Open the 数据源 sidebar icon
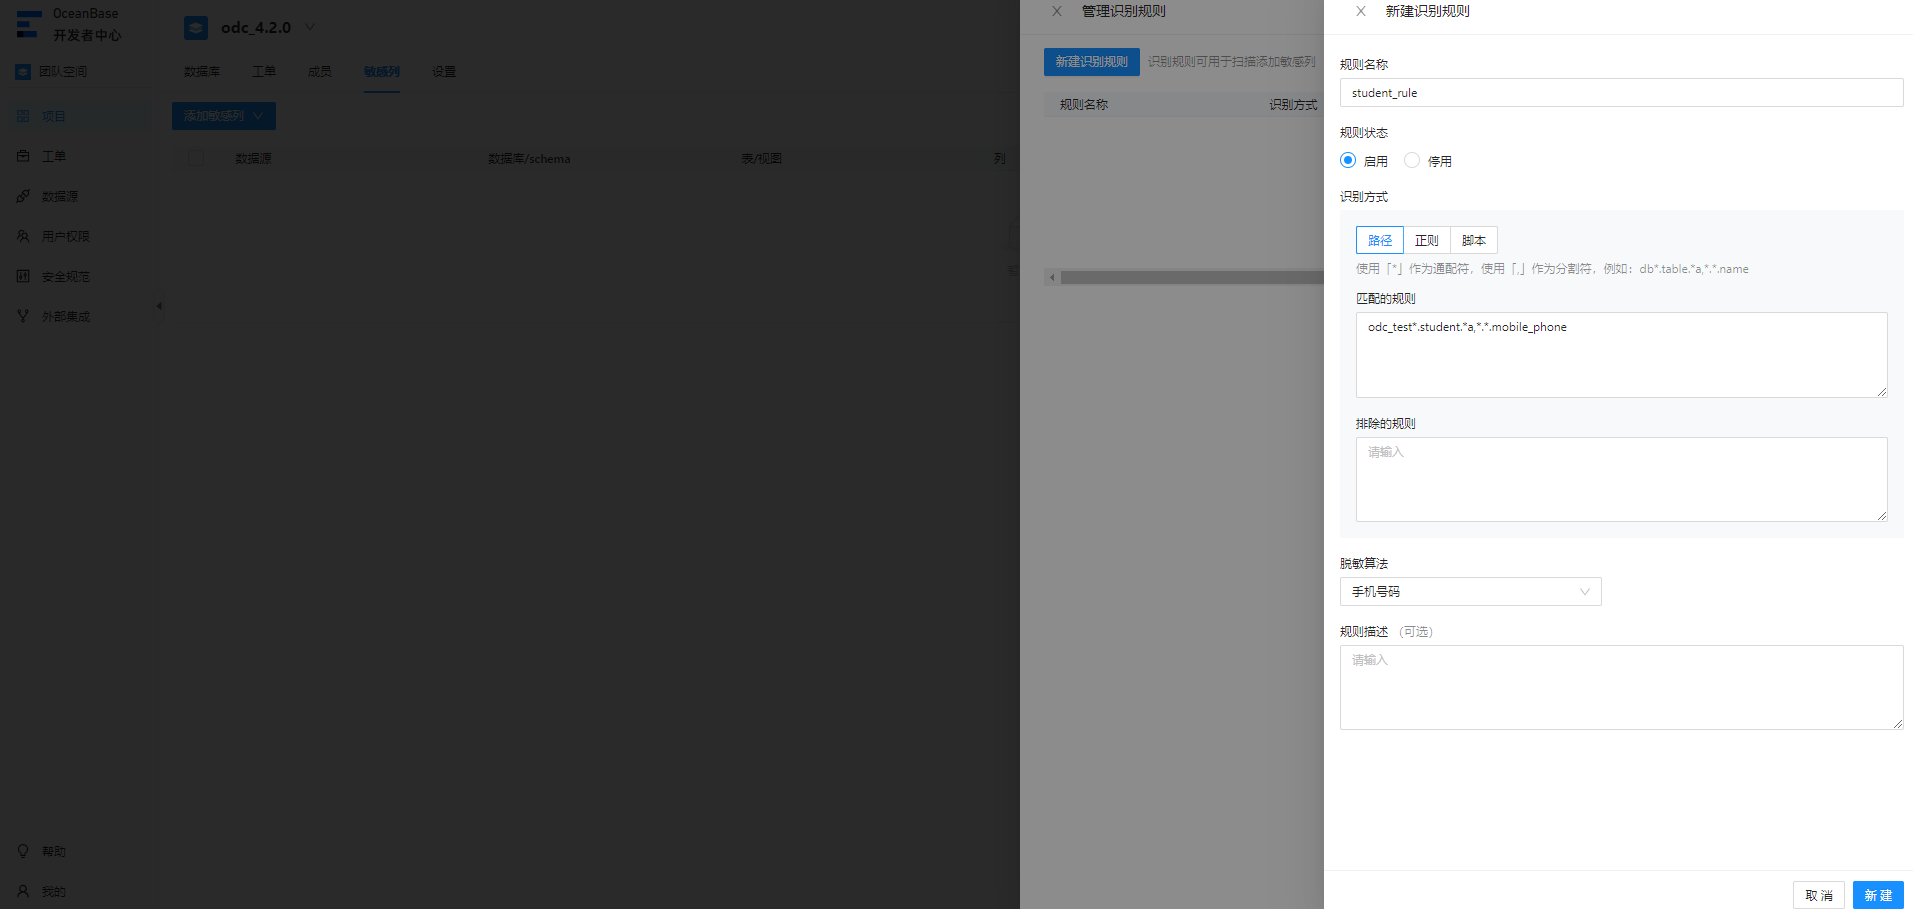The image size is (1913, 909). [23, 196]
